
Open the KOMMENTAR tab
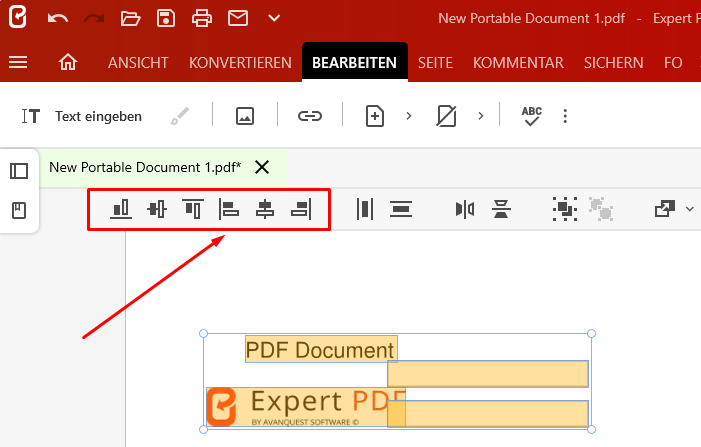518,63
